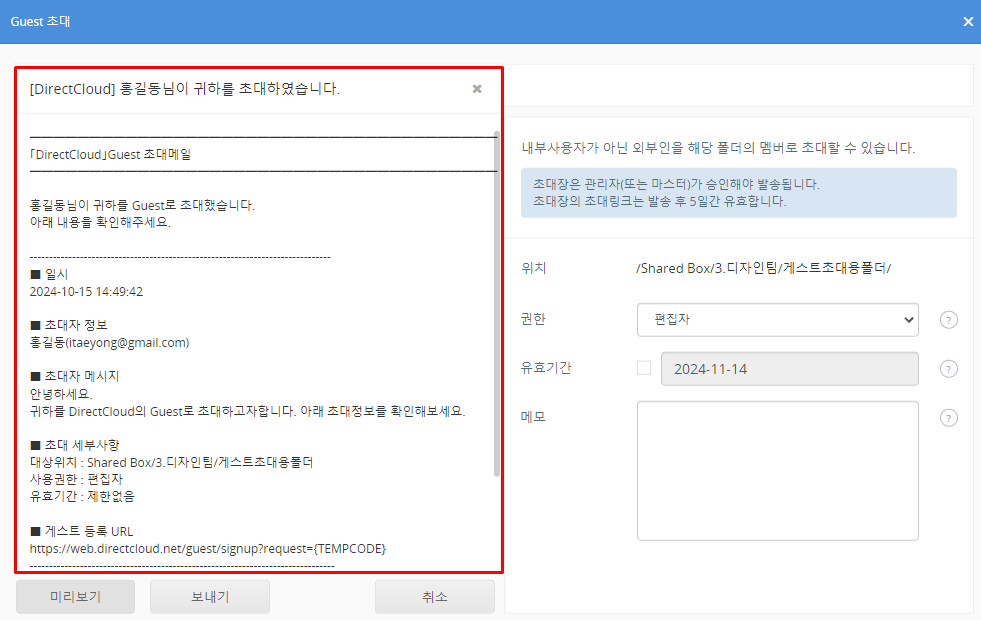Screen dimensions: 981x620
Task: Click the guest signup URL in preview
Action: tap(208, 549)
